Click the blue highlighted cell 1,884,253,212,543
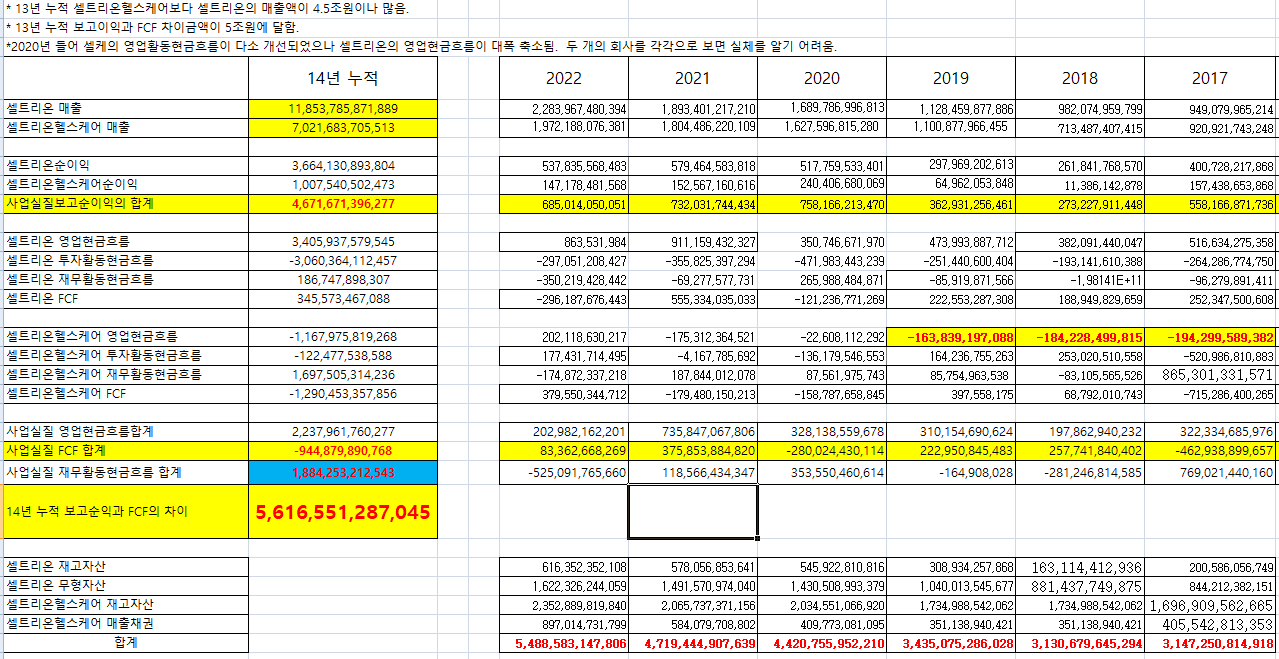 tap(343, 472)
